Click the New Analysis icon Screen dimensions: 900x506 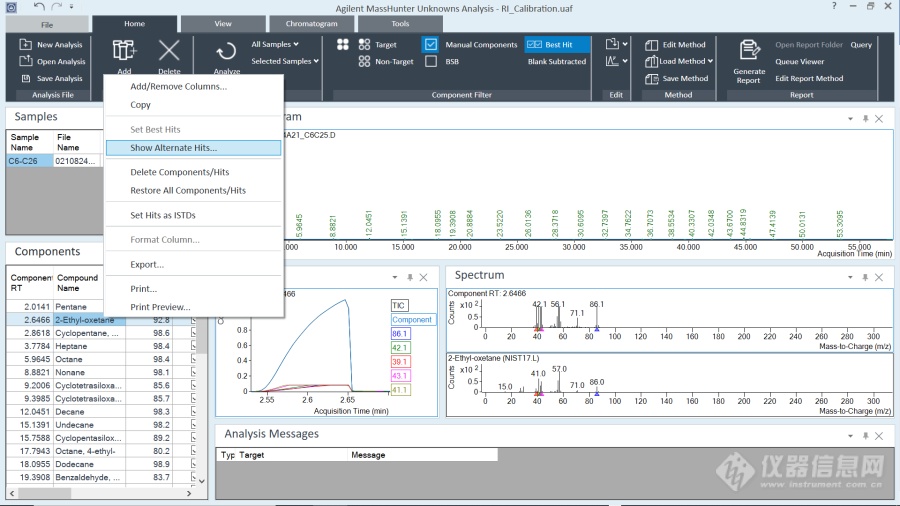click(25, 44)
